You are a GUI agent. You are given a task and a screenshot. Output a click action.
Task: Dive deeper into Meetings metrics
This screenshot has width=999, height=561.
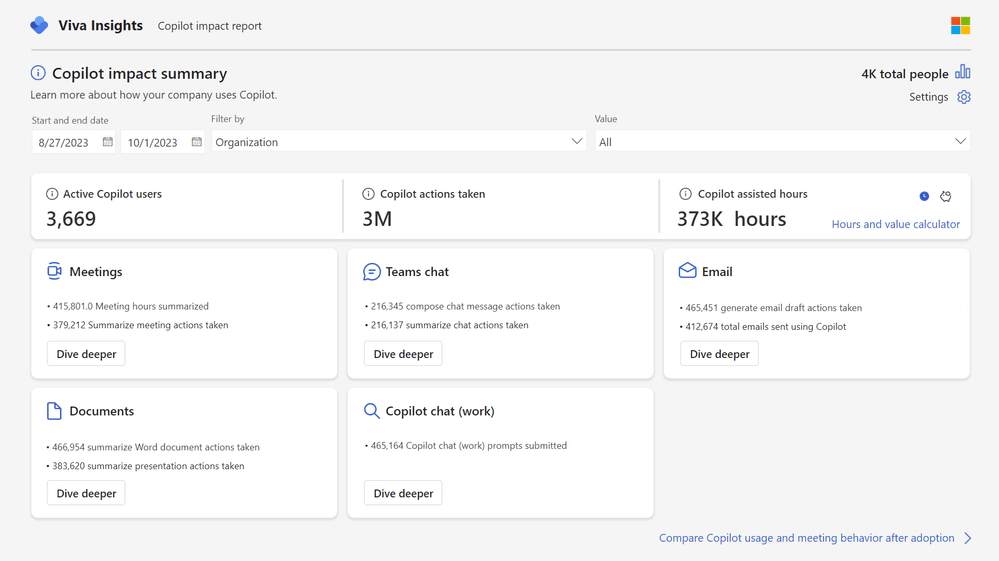(x=86, y=354)
